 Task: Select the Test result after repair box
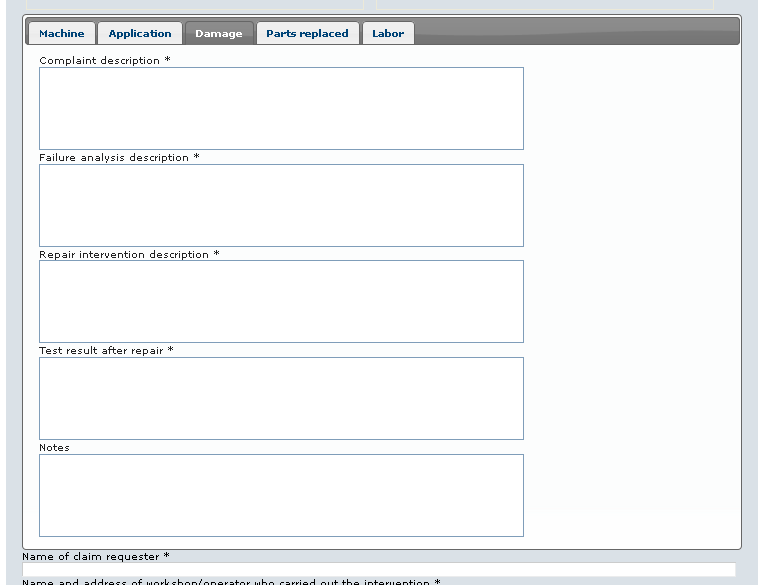point(281,399)
